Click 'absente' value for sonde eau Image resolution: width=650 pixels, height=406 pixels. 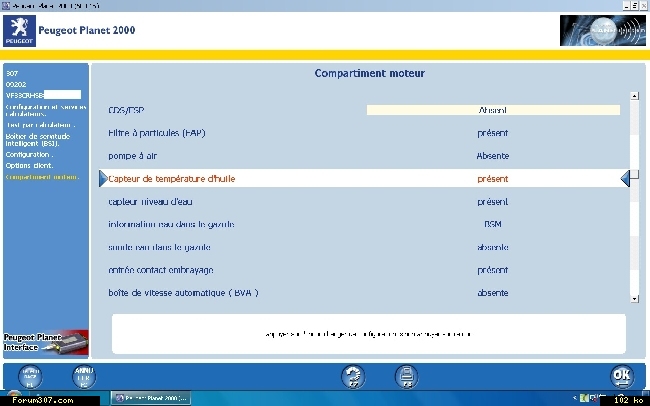pos(492,247)
